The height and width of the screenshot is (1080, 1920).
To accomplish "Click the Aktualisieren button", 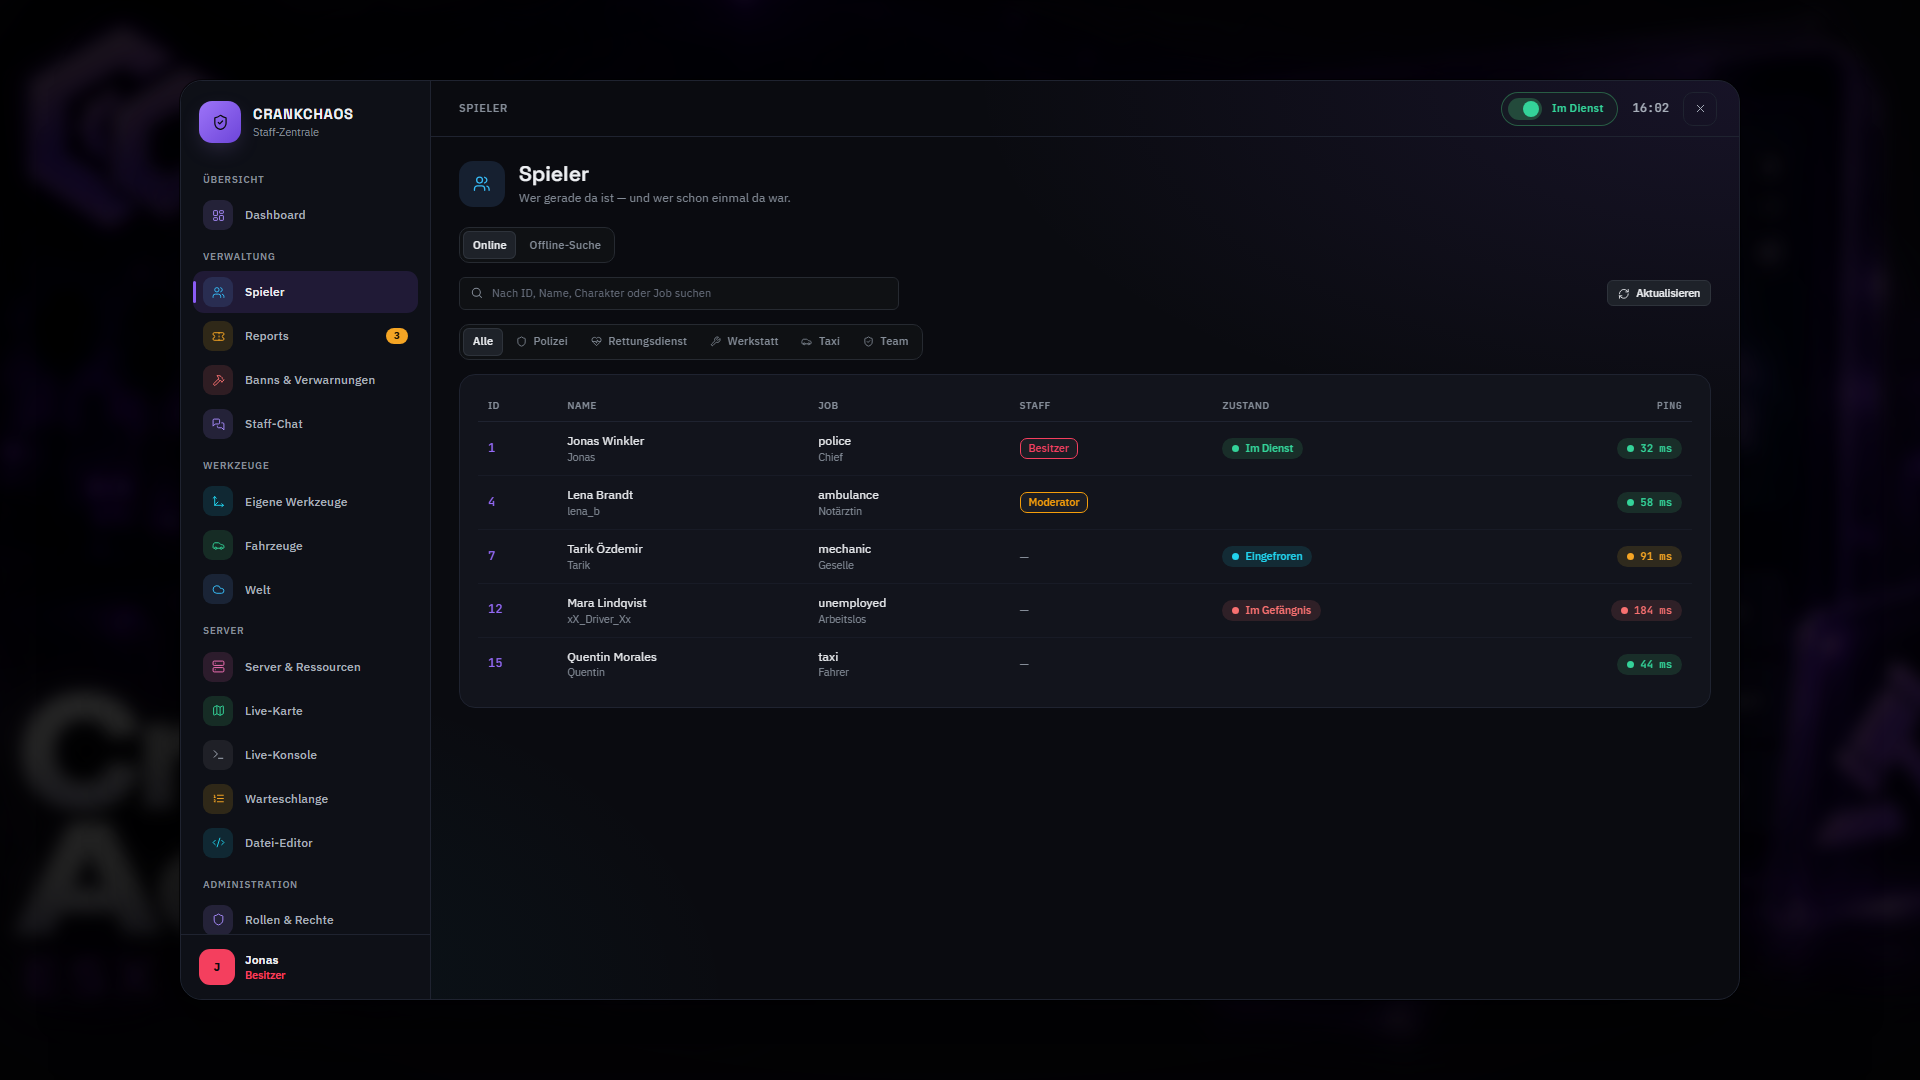I will click(1659, 293).
